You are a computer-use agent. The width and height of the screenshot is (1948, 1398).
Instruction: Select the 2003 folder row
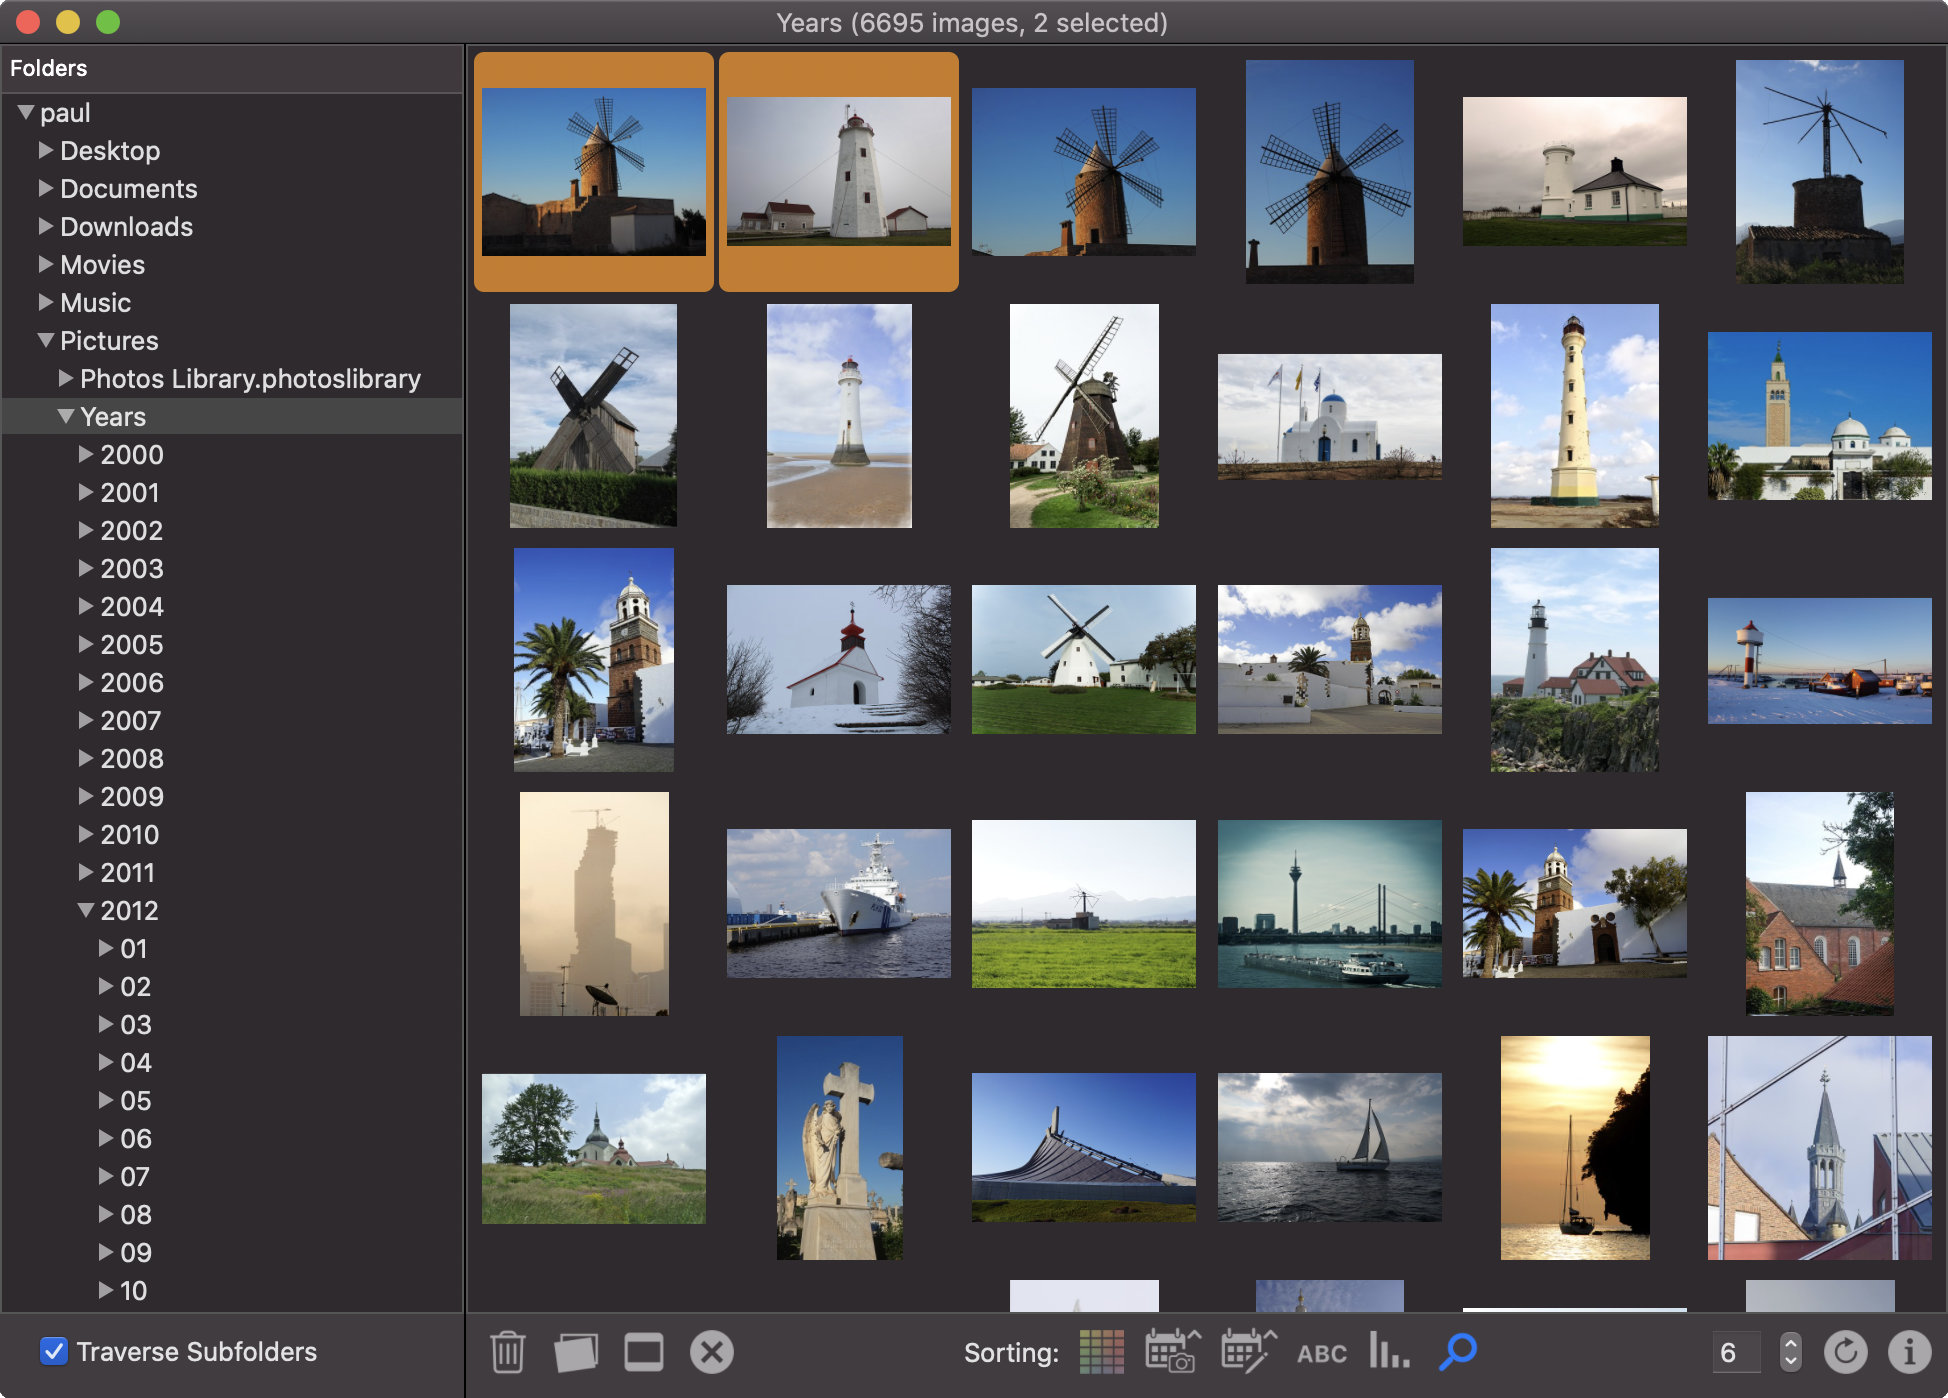232,568
